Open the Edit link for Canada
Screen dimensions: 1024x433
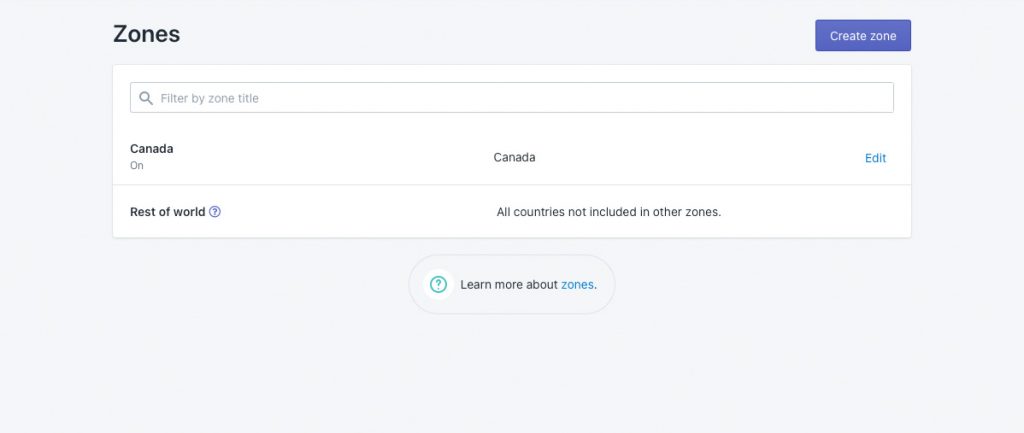coord(875,158)
